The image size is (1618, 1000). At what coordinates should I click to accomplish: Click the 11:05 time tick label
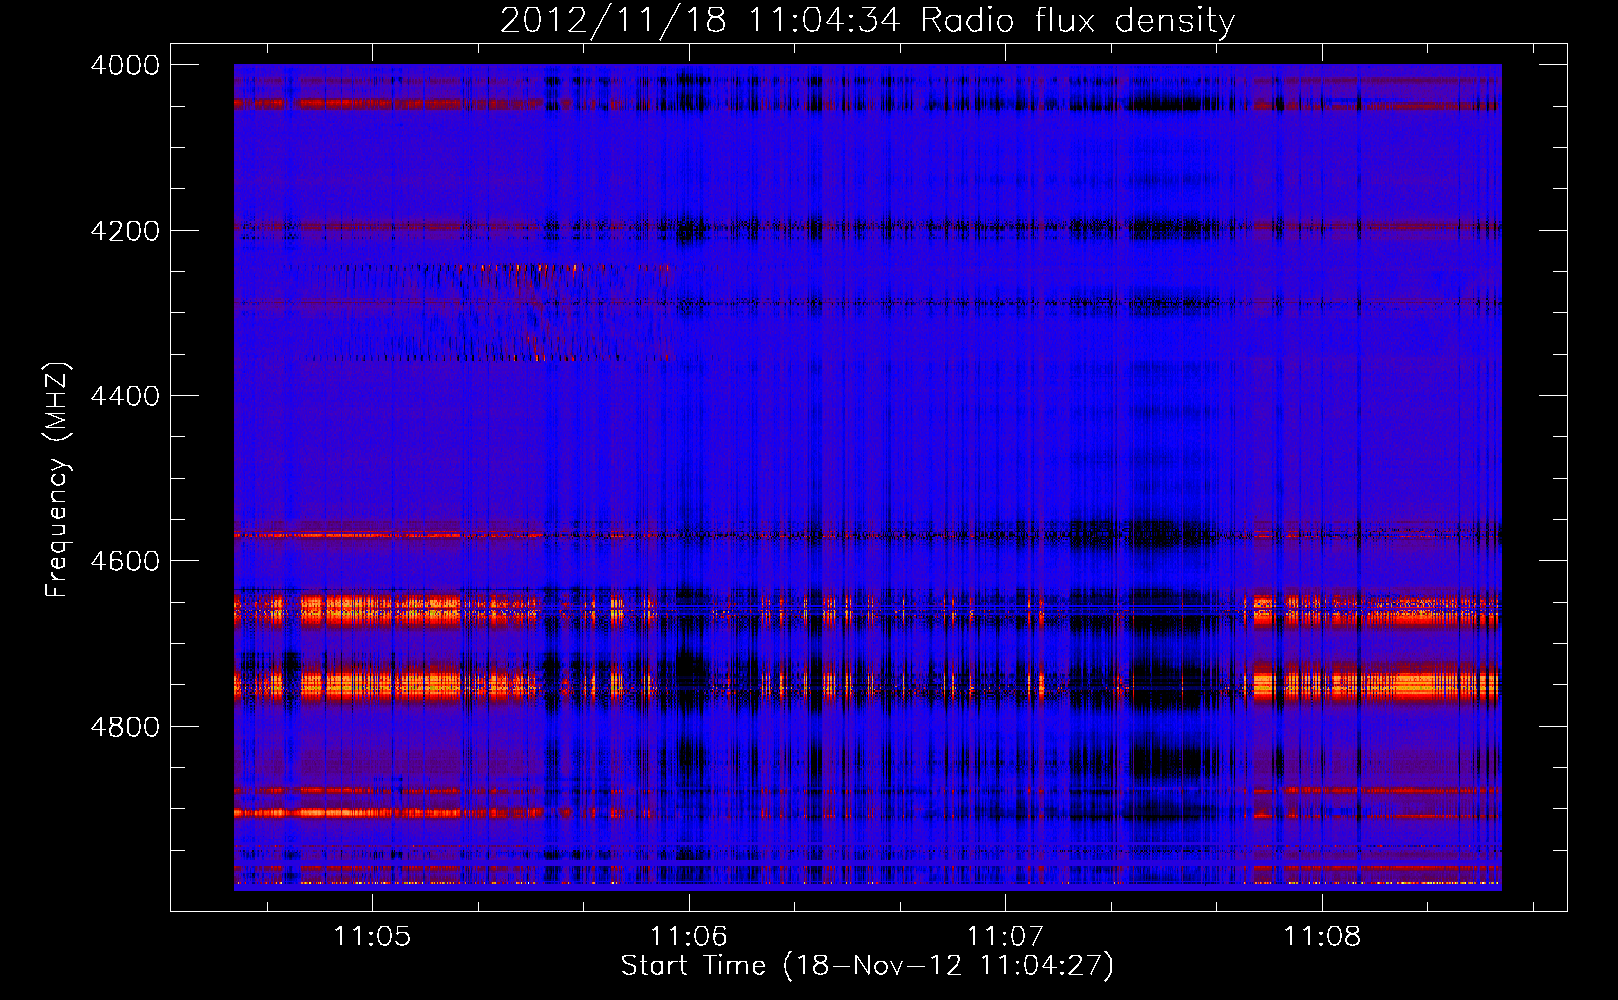click(x=372, y=937)
